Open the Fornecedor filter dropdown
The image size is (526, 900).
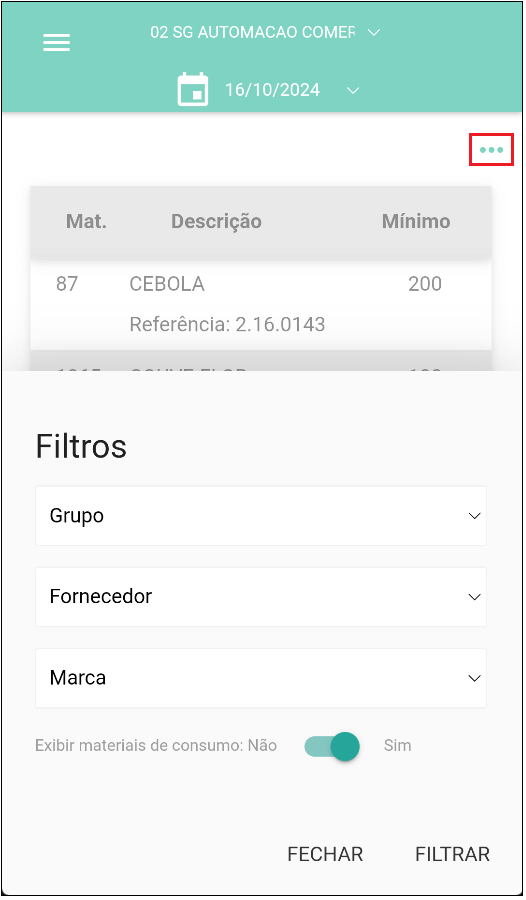[x=261, y=597]
